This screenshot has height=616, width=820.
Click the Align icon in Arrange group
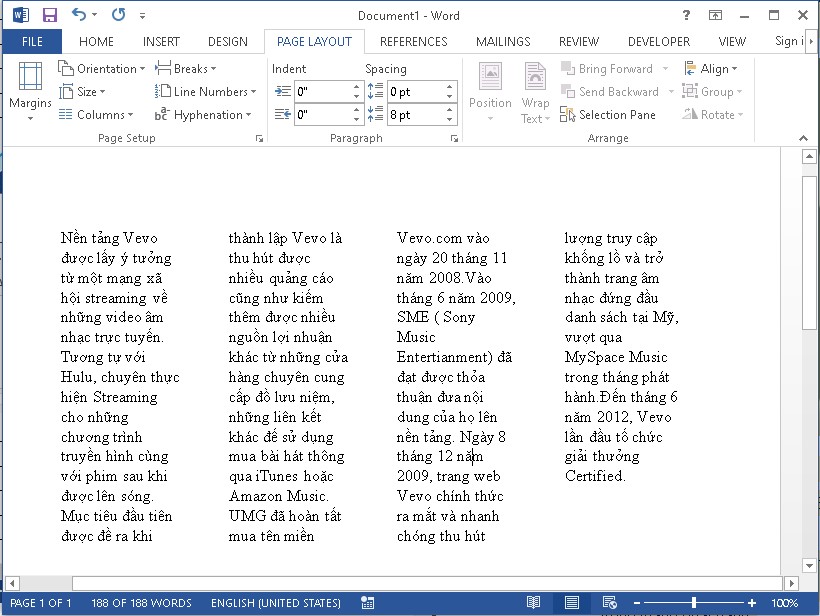click(x=712, y=68)
